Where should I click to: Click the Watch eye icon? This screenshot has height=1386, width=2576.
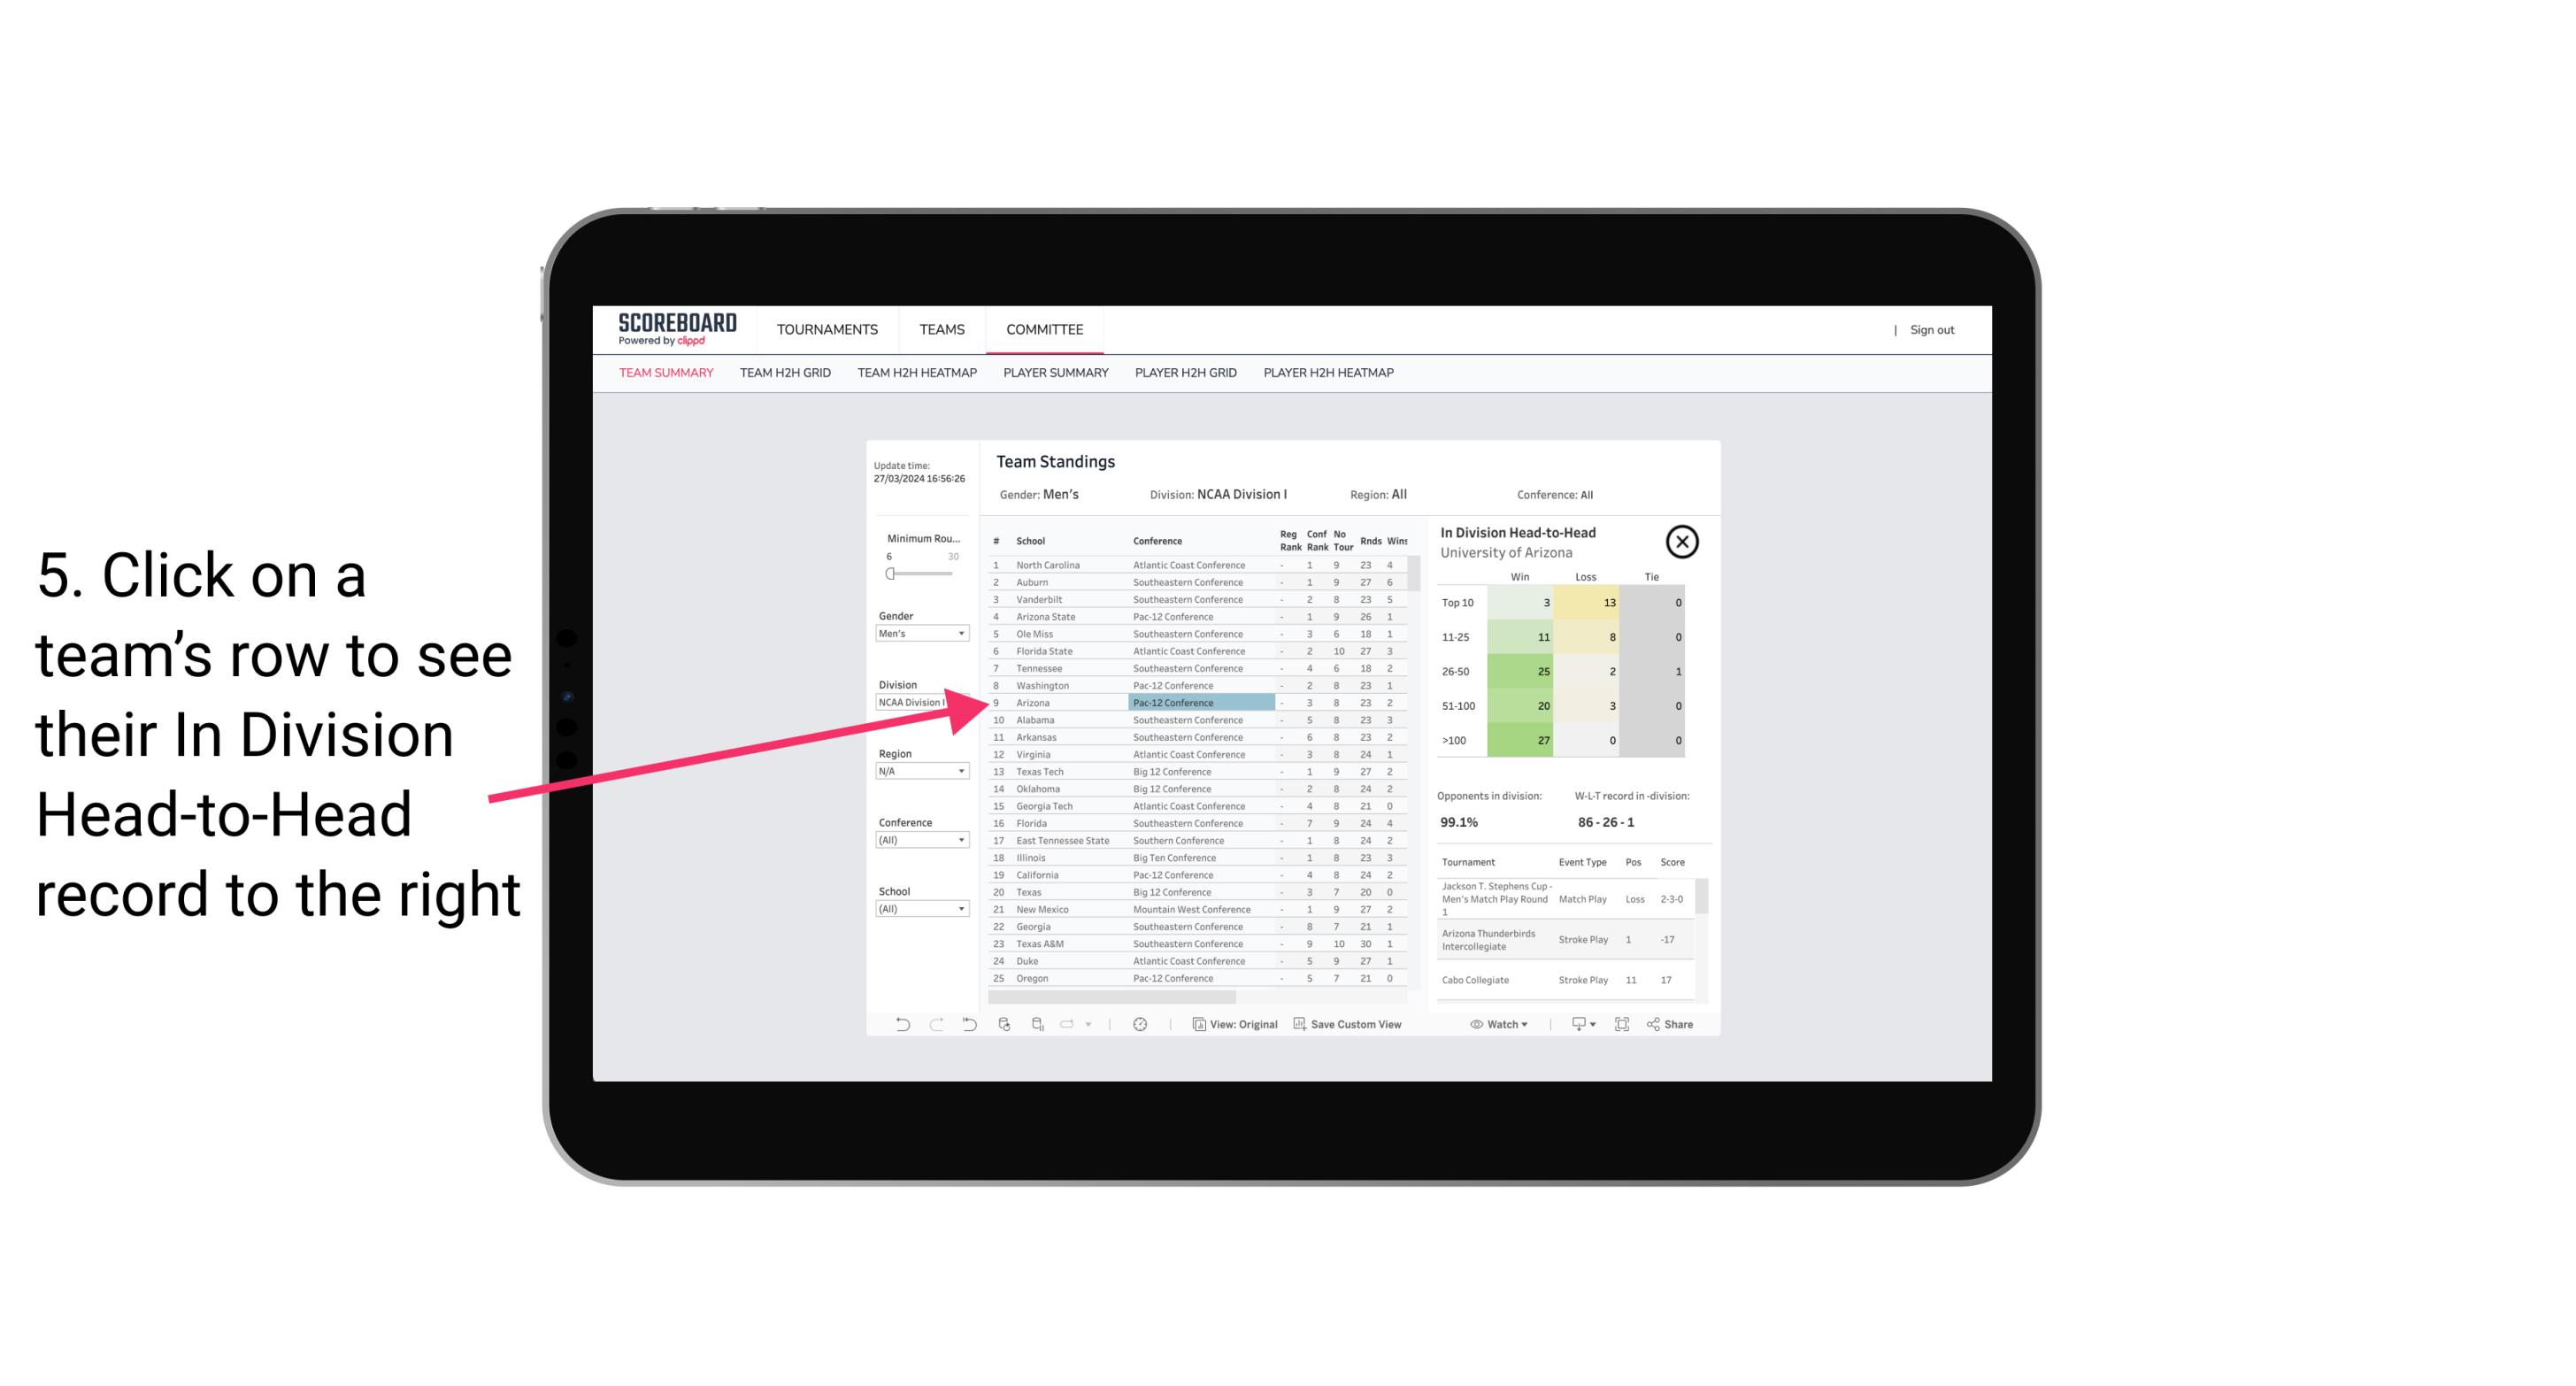tap(1479, 1024)
